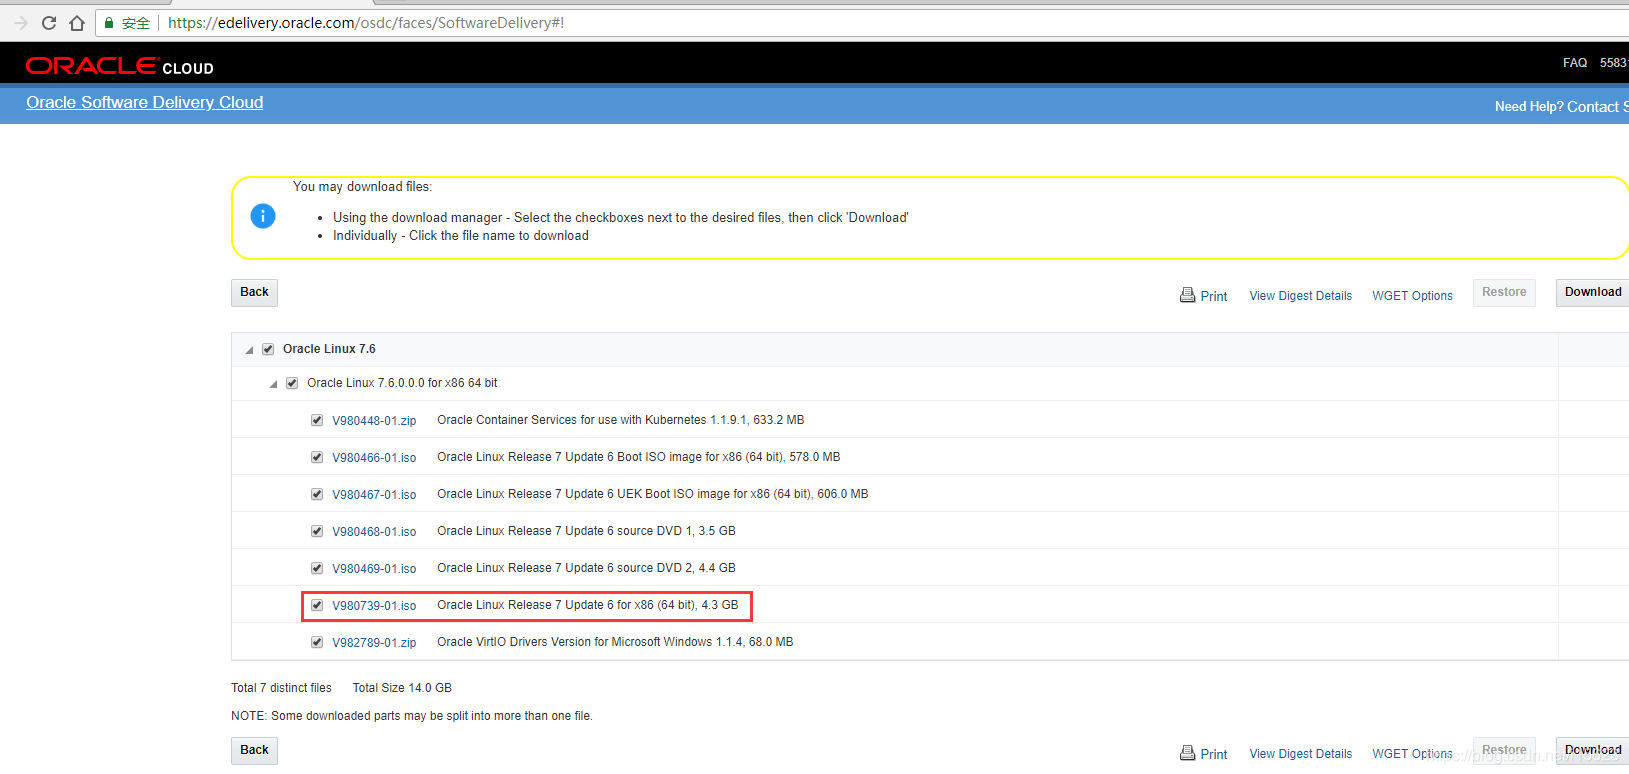Open Oracle Software Delivery Cloud link
This screenshot has width=1629, height=774.
(x=145, y=102)
